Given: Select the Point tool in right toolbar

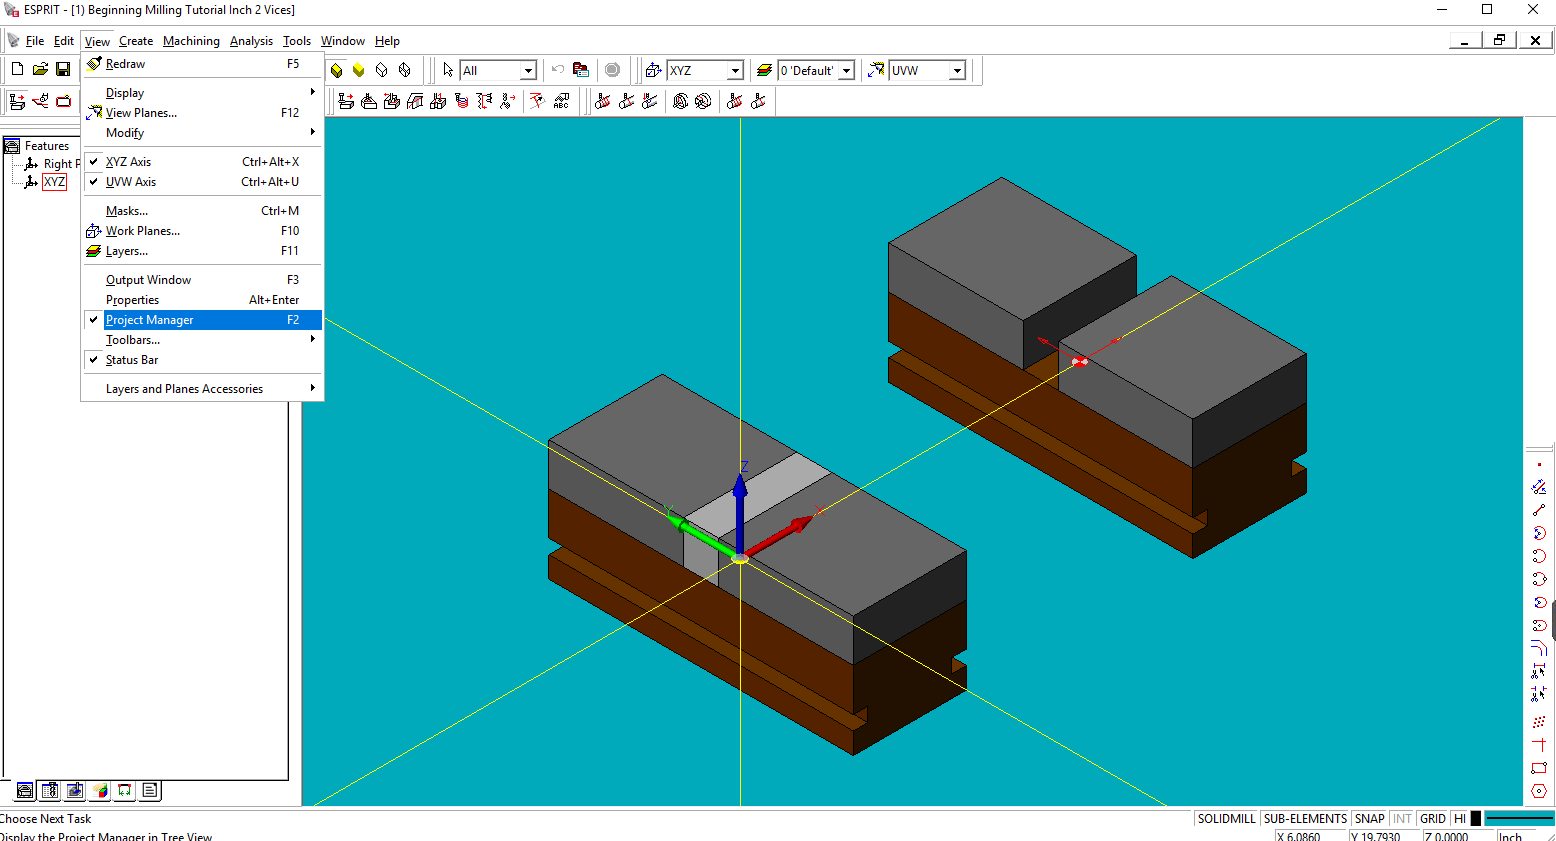Looking at the screenshot, I should (1539, 465).
